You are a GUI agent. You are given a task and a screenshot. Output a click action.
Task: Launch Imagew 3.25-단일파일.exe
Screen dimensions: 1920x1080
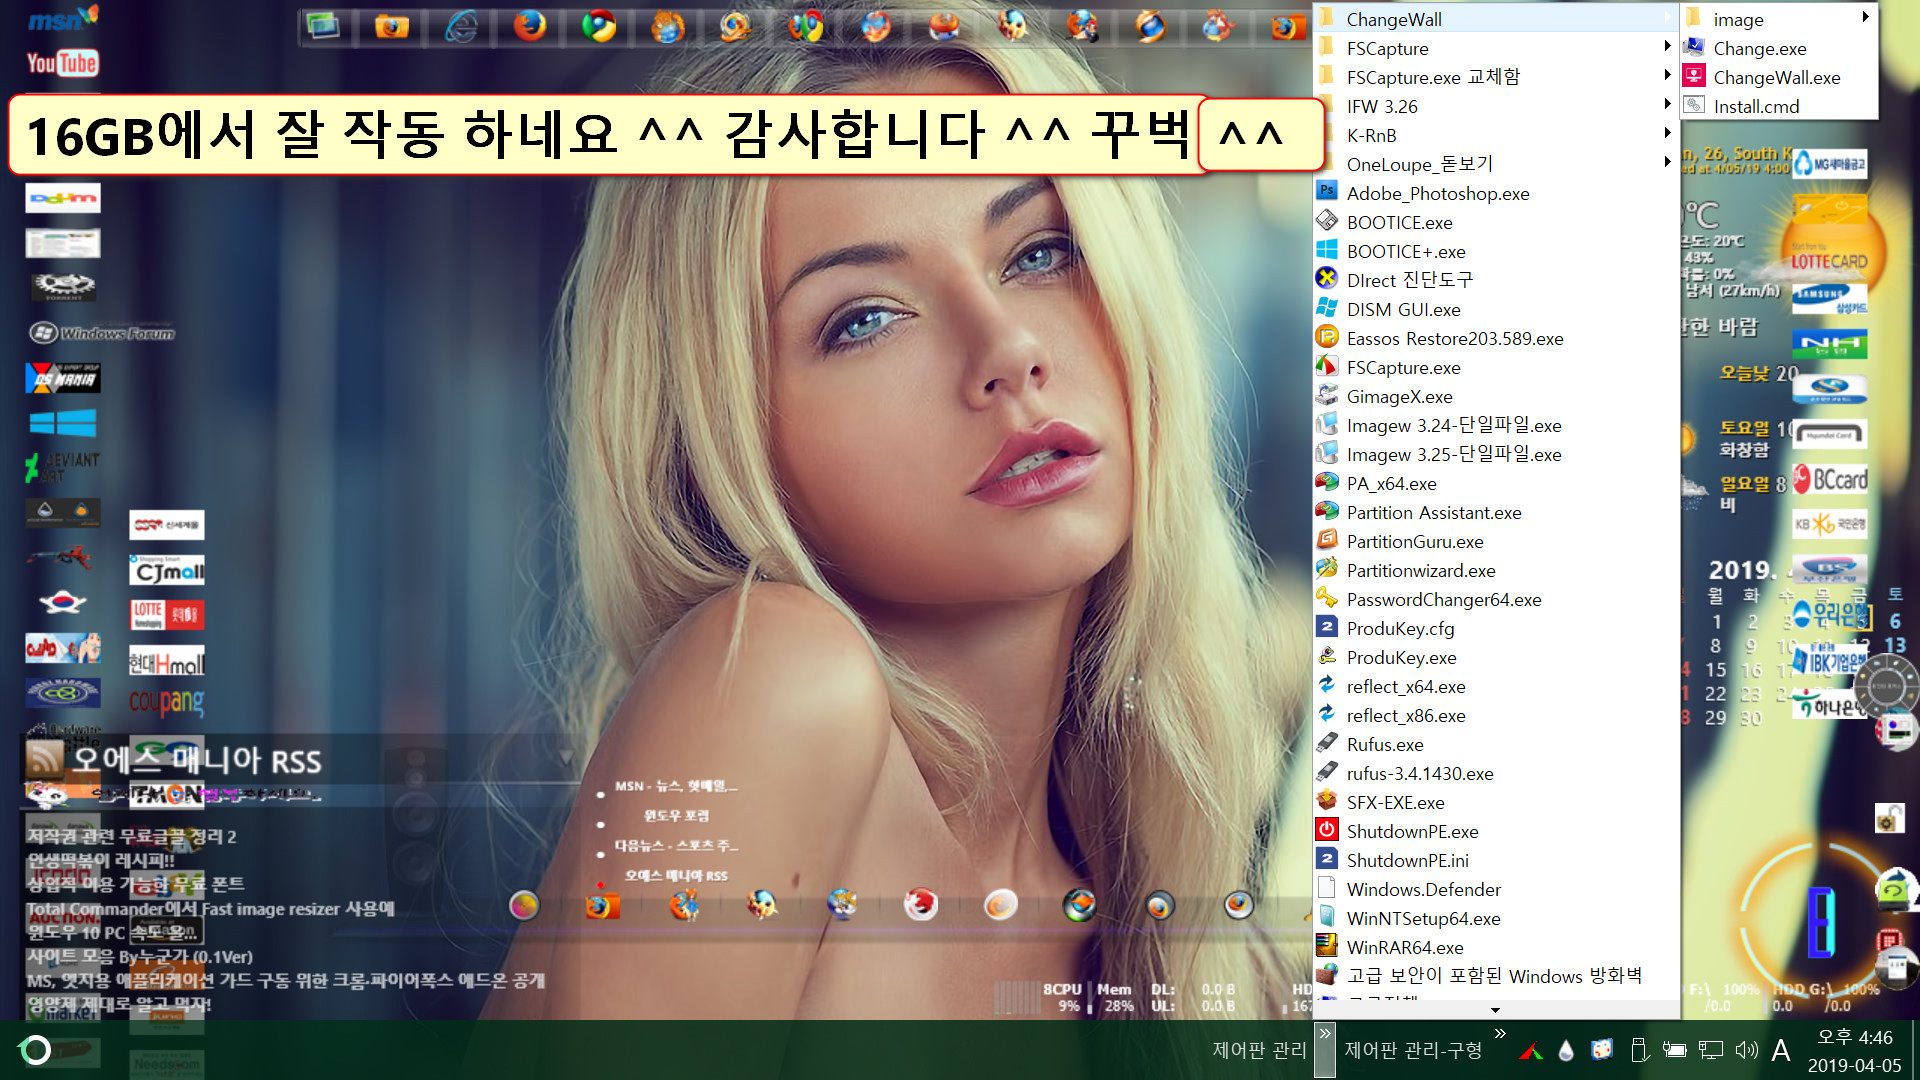point(1496,454)
